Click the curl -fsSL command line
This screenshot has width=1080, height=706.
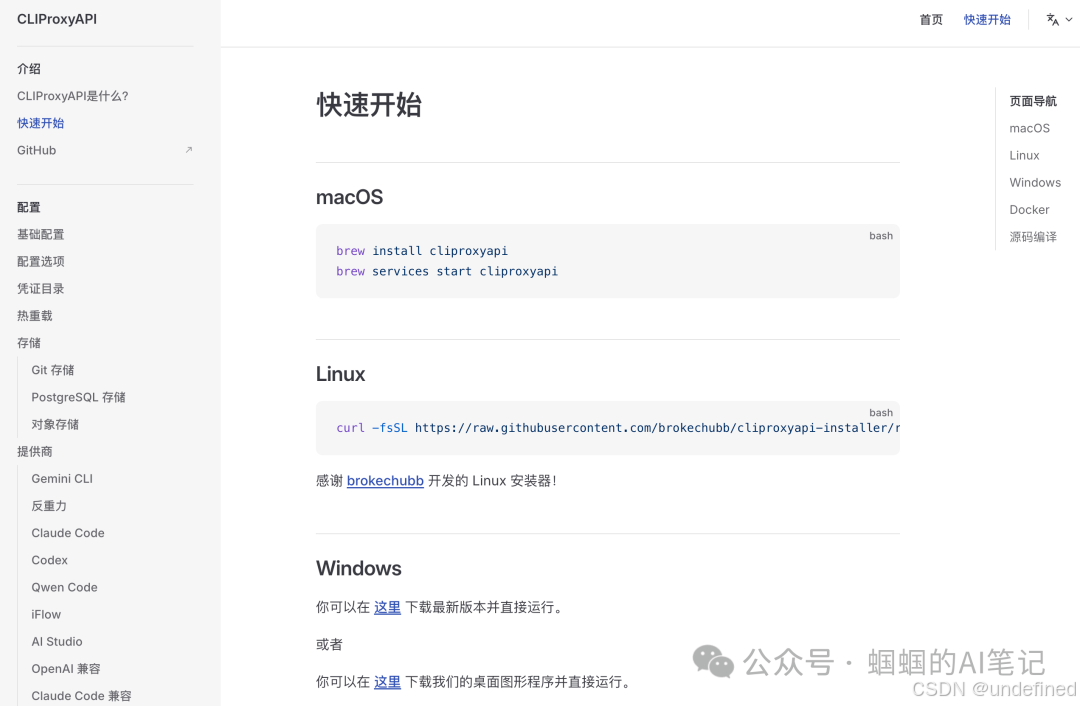(x=618, y=428)
